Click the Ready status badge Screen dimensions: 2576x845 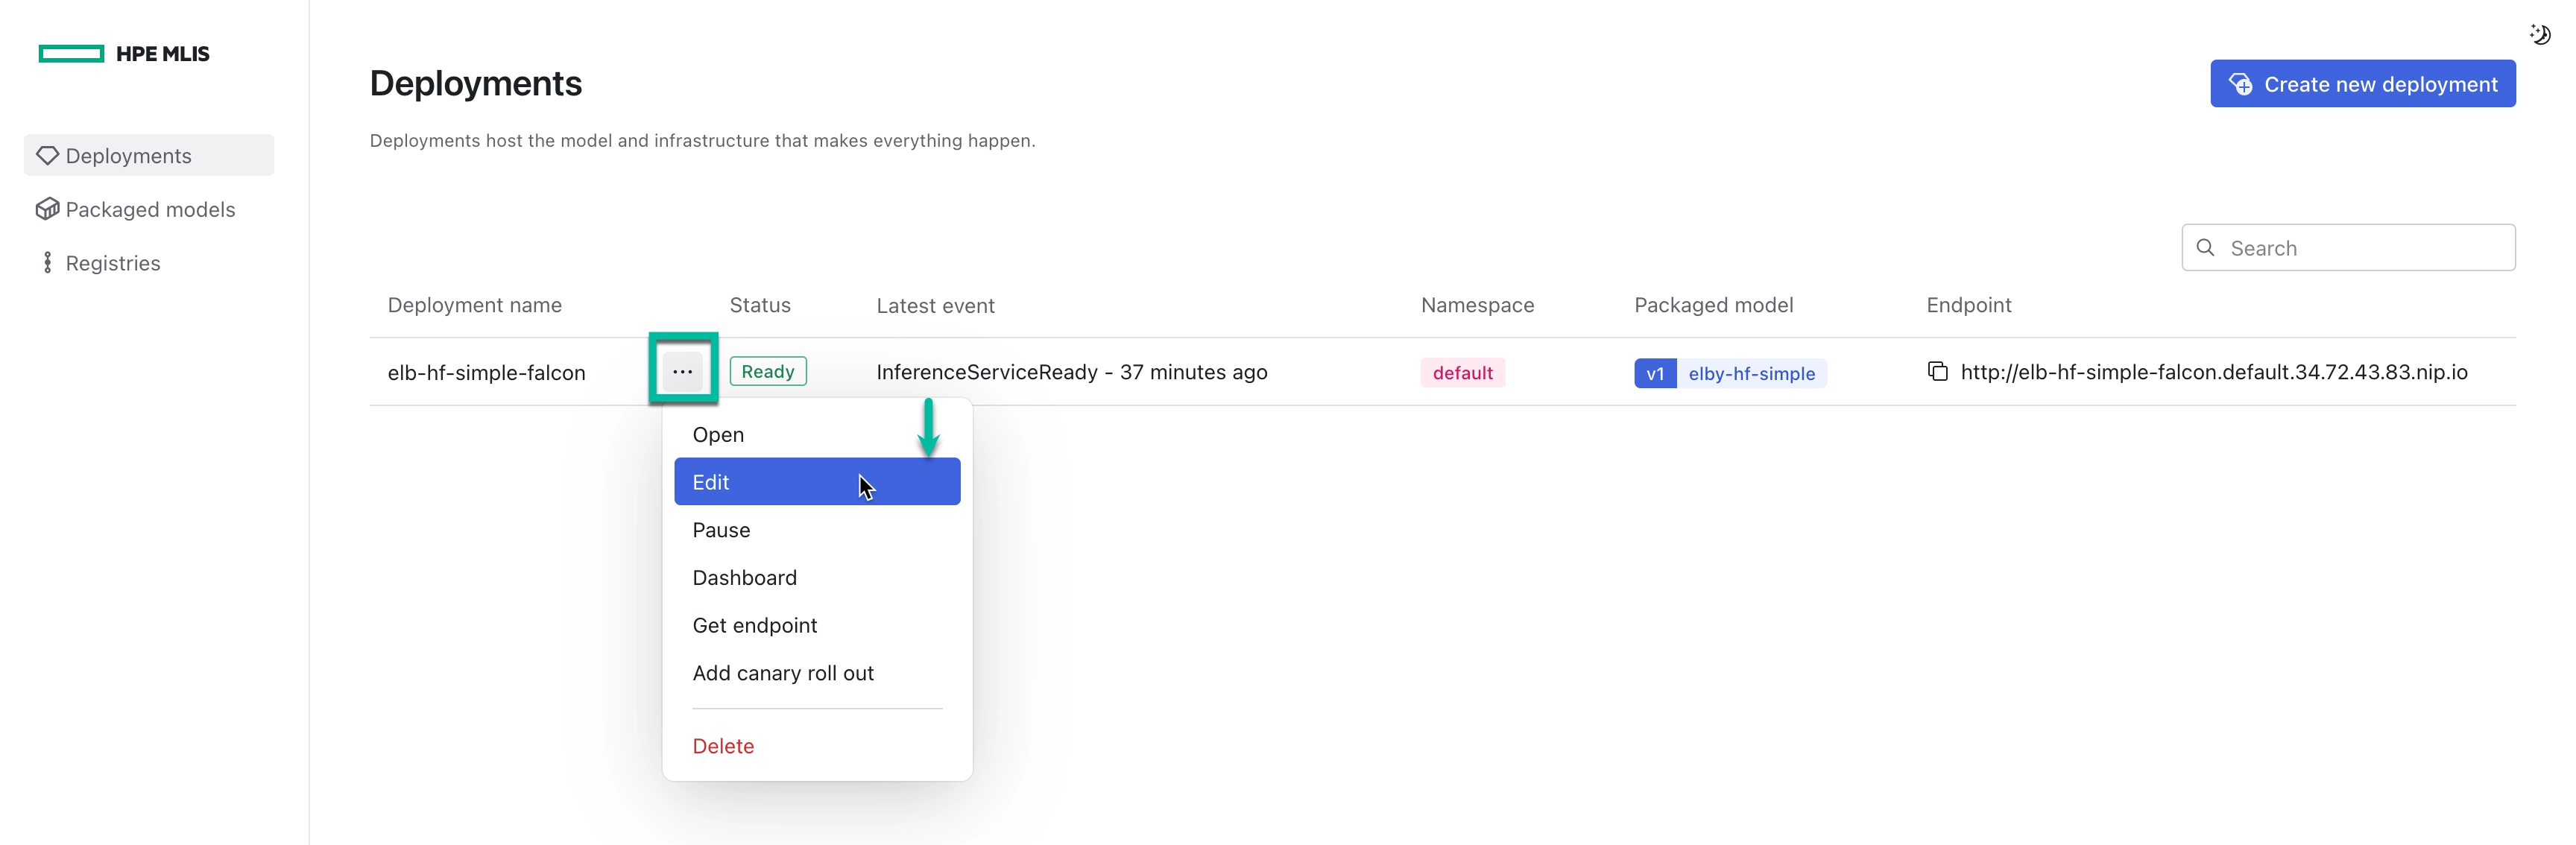pos(768,371)
